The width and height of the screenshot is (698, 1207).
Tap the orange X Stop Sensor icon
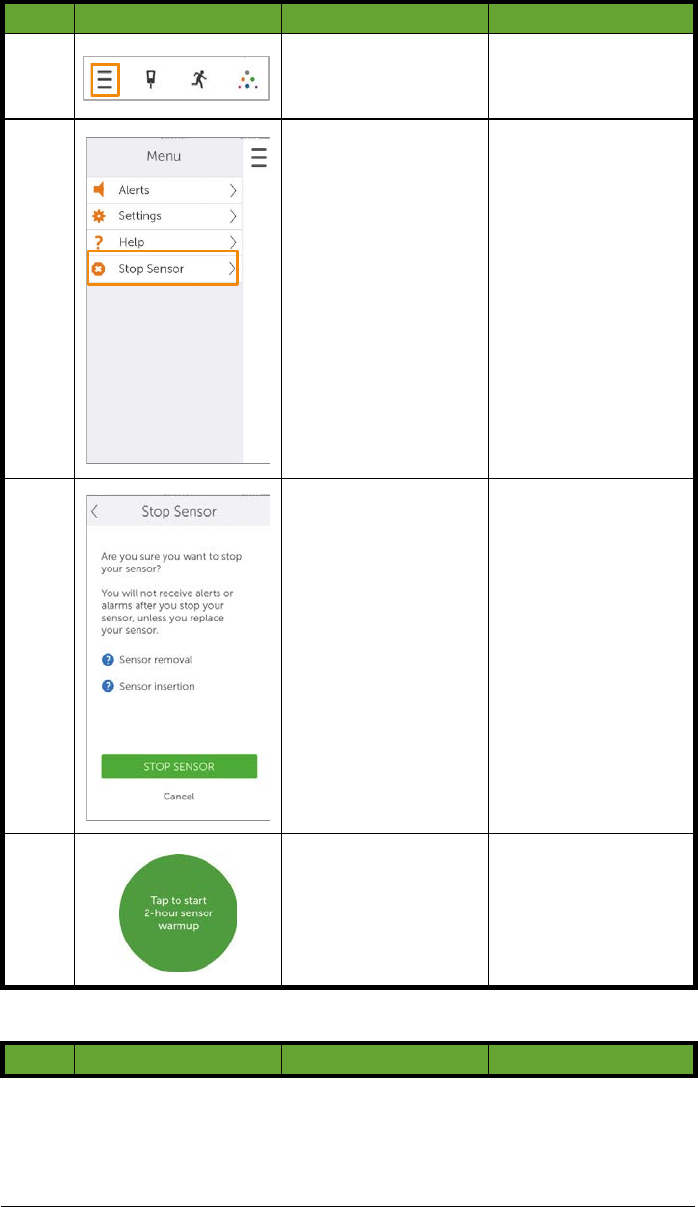[x=99, y=269]
